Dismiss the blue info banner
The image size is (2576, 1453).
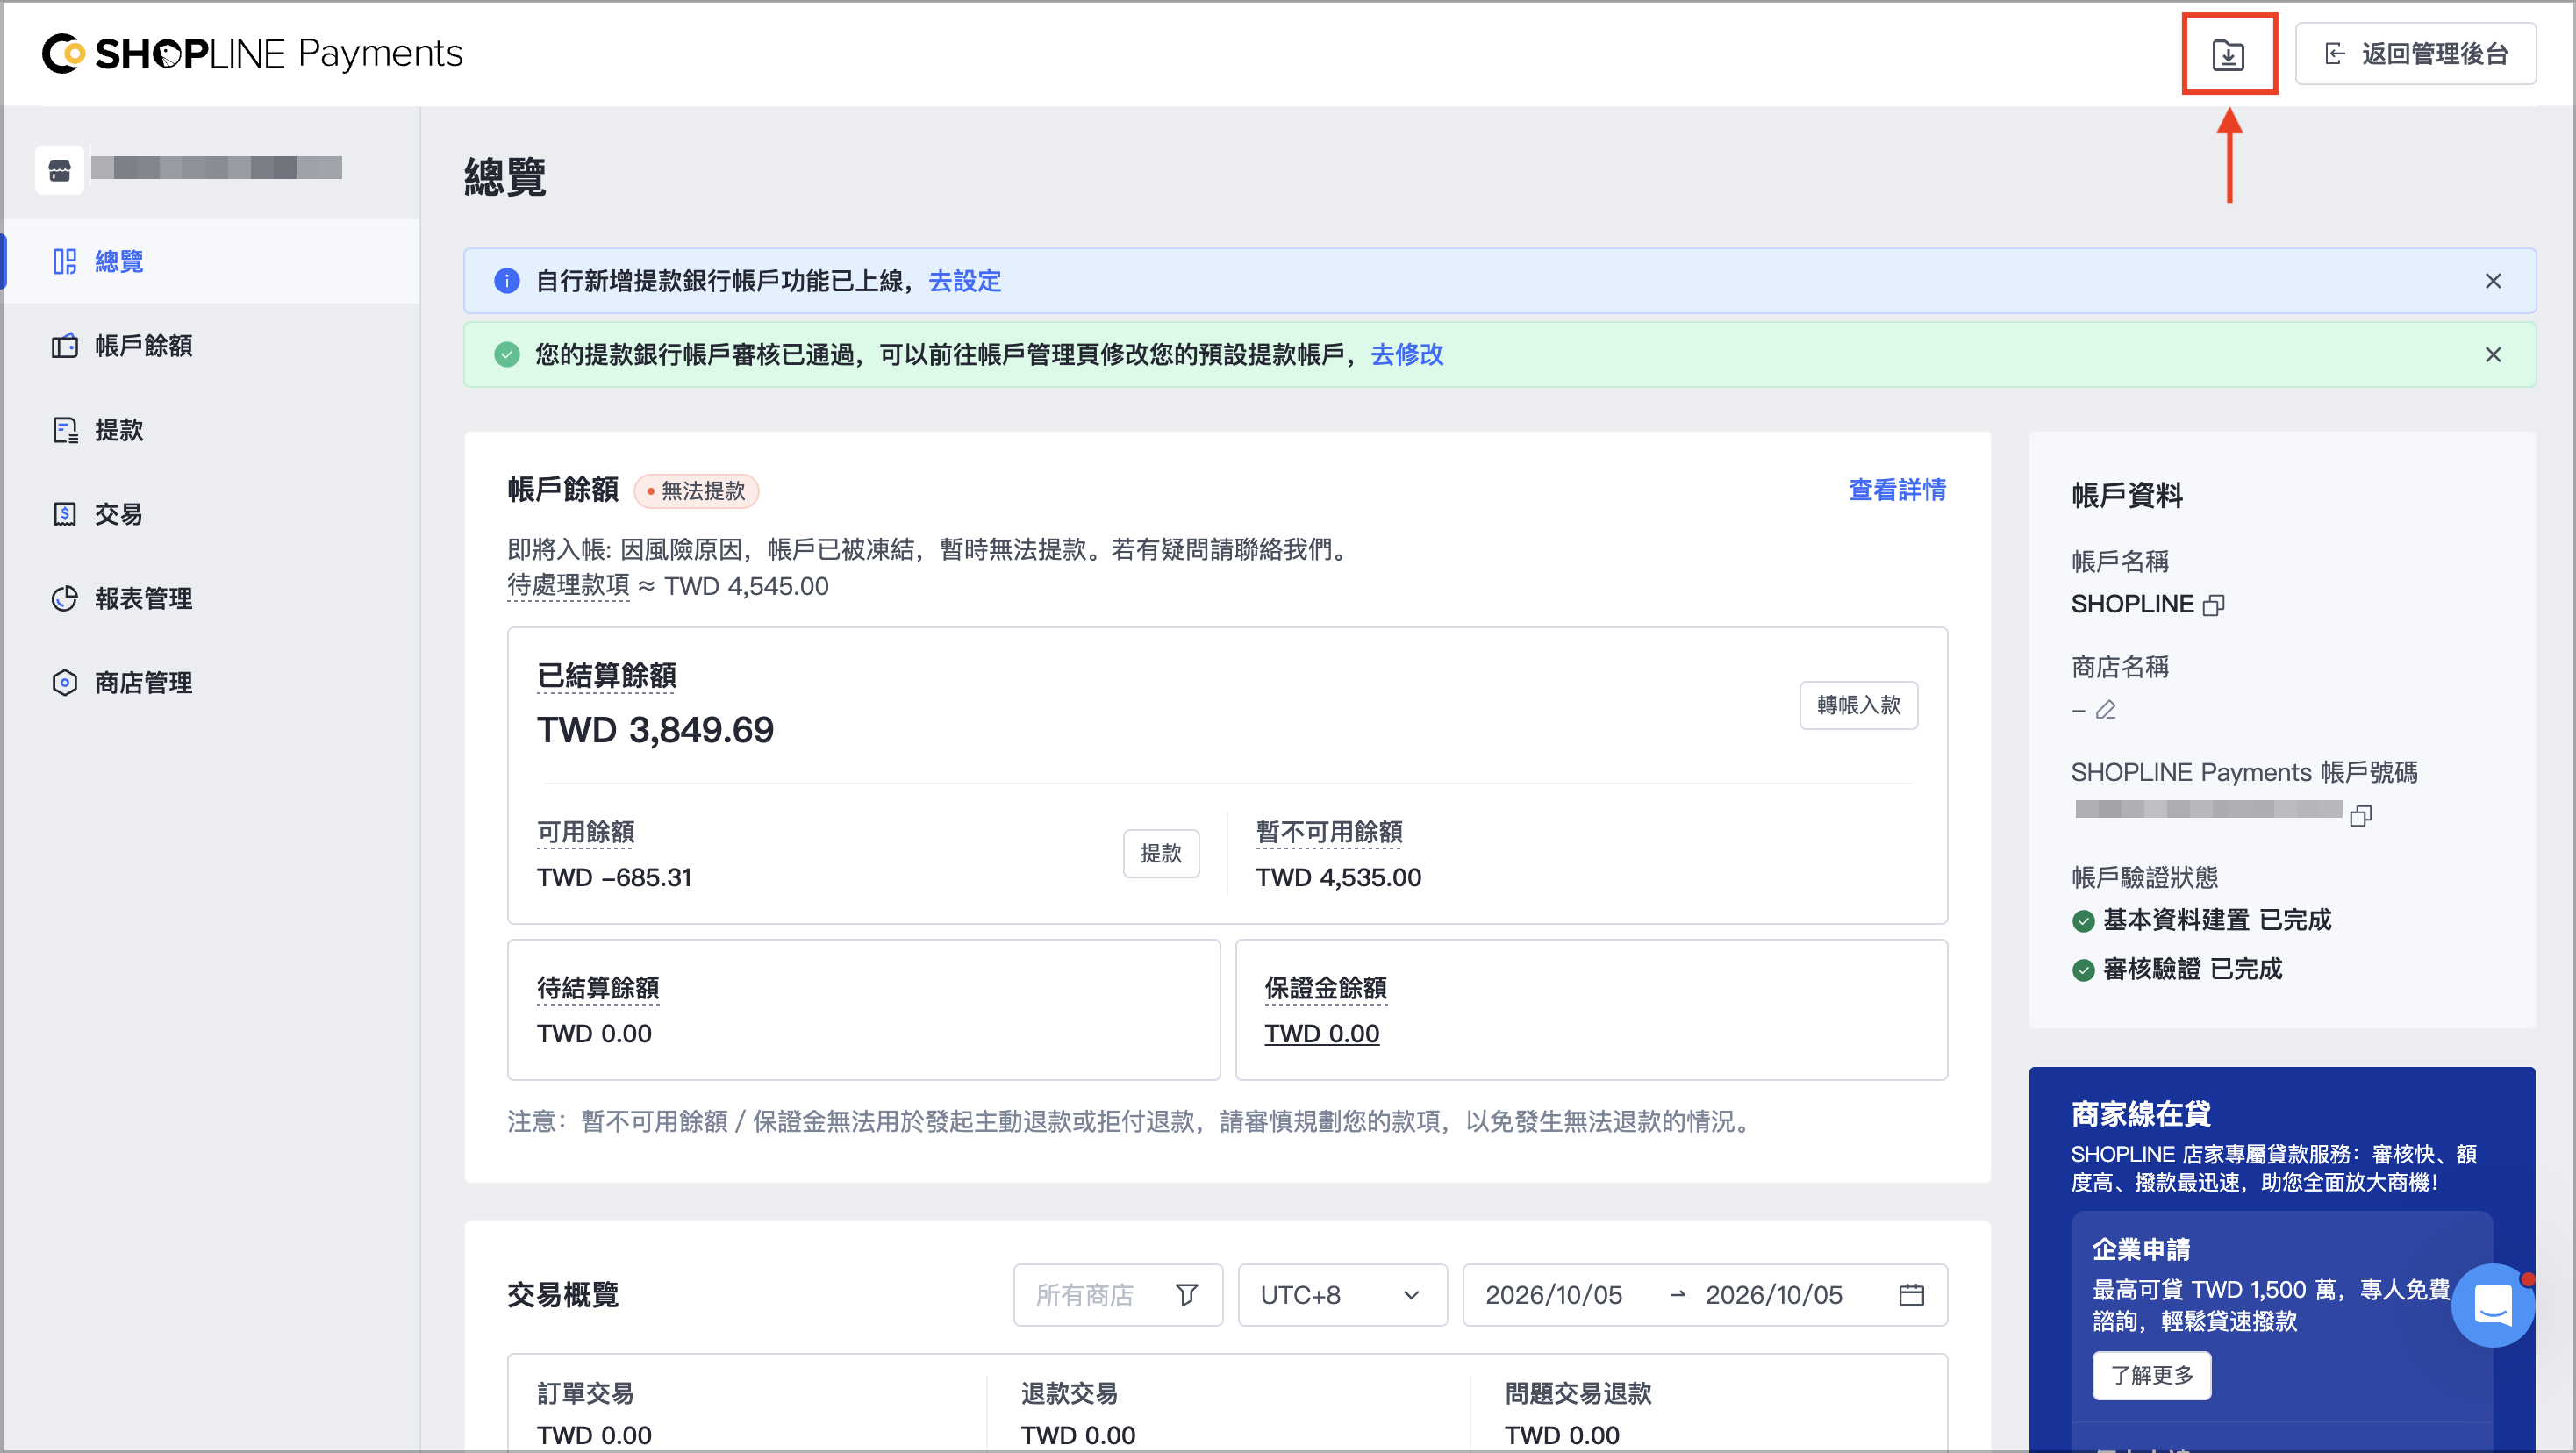(x=2493, y=281)
